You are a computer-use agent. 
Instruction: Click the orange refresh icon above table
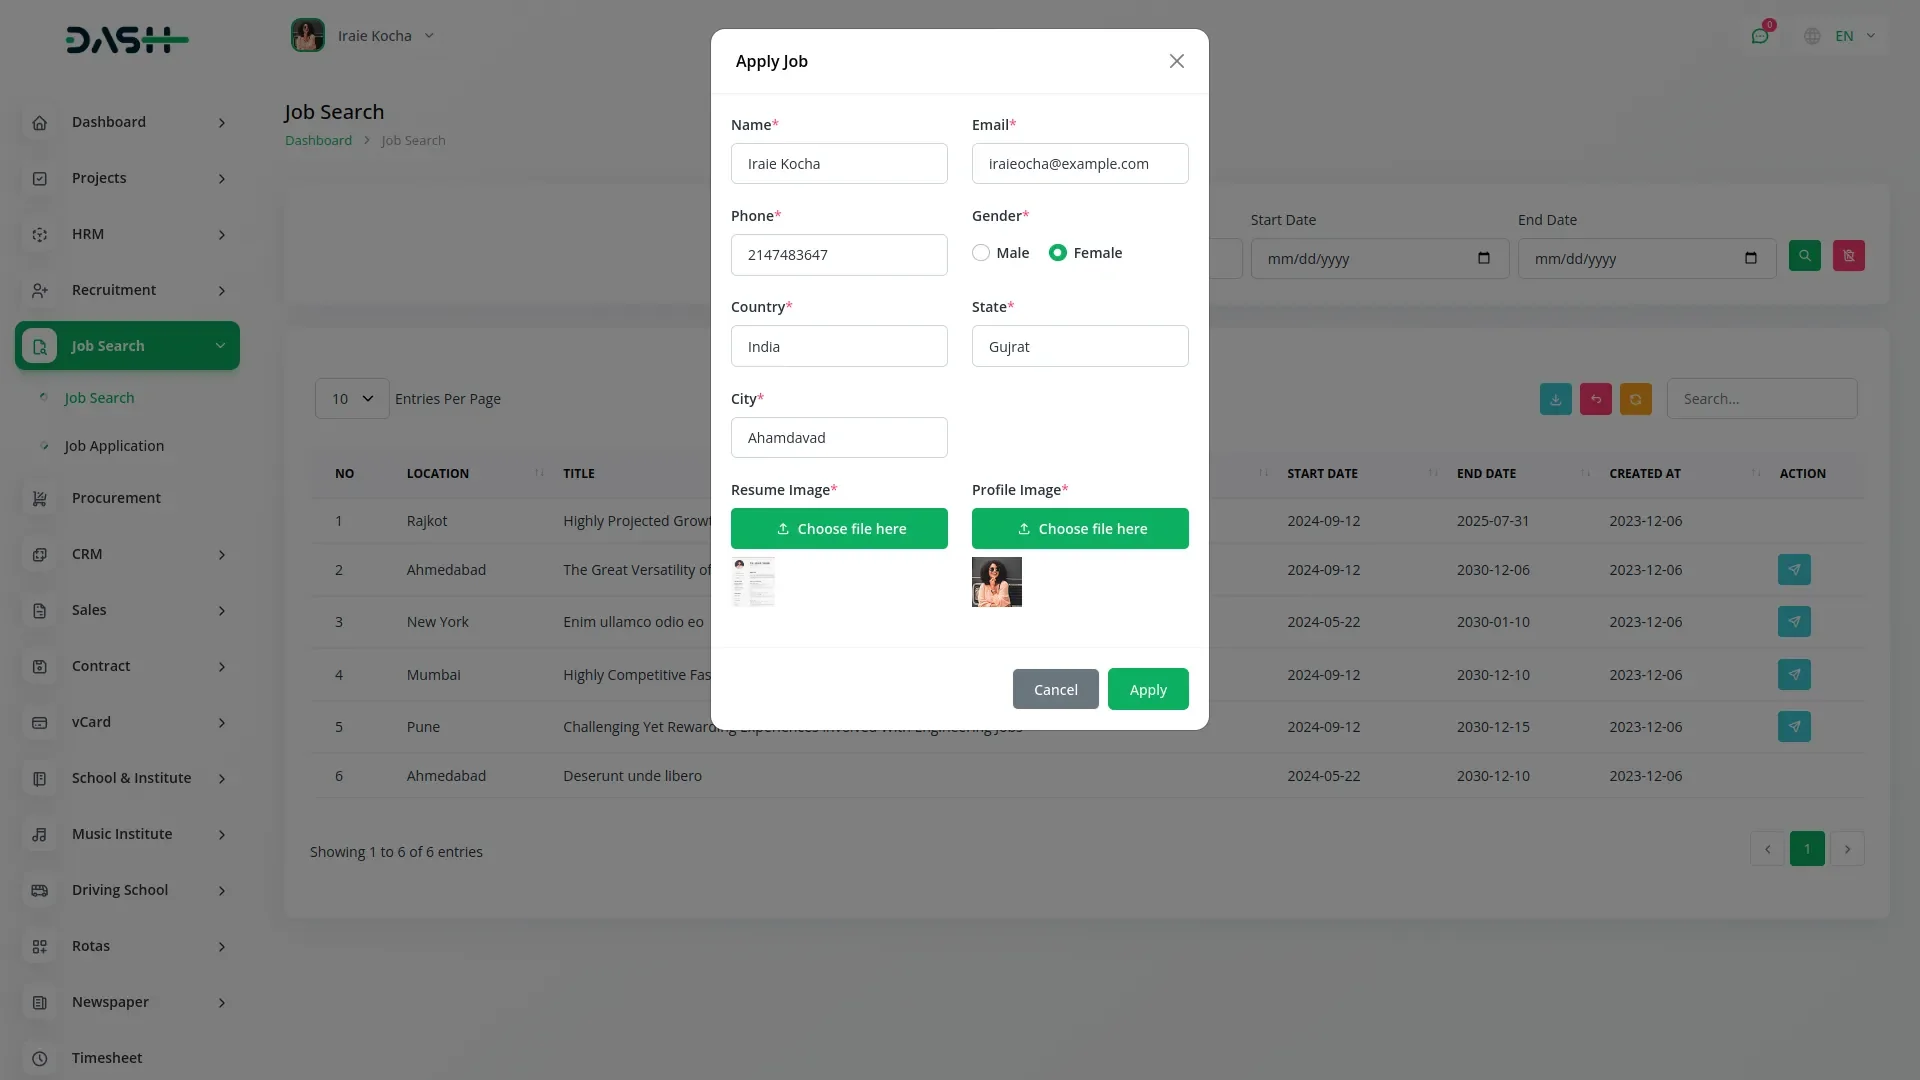tap(1635, 399)
